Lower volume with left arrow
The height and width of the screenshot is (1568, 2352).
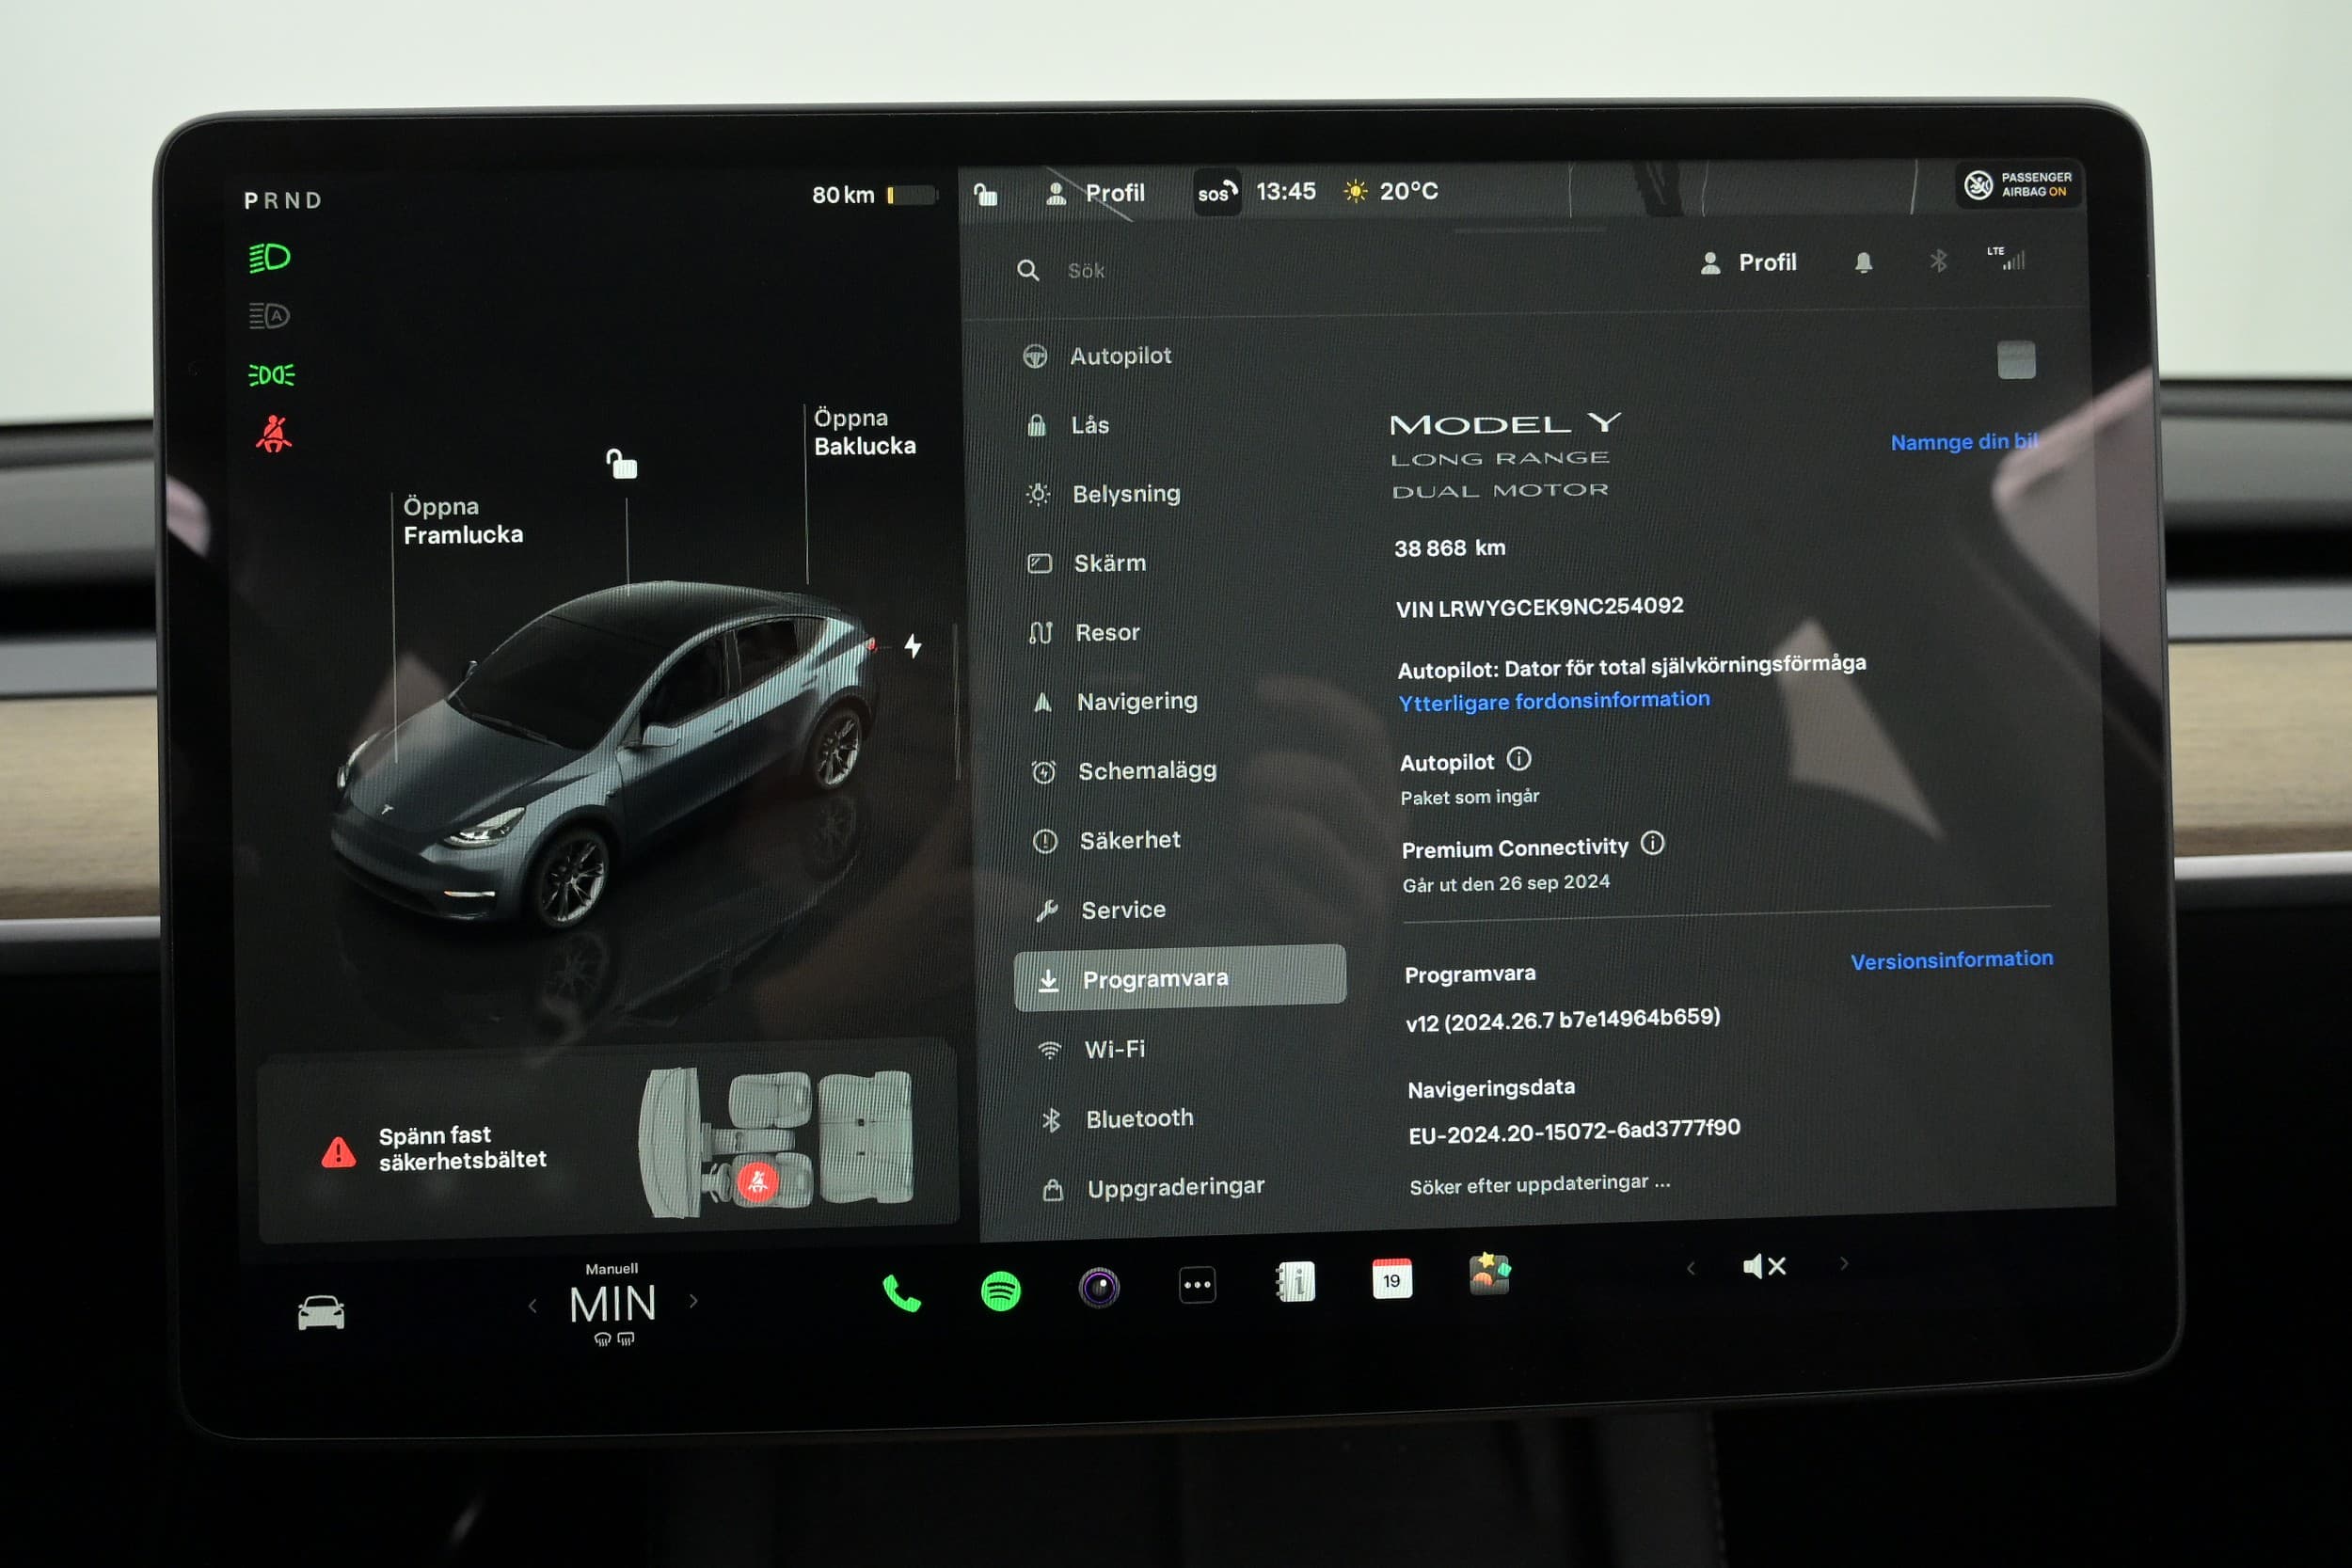tap(1690, 1269)
